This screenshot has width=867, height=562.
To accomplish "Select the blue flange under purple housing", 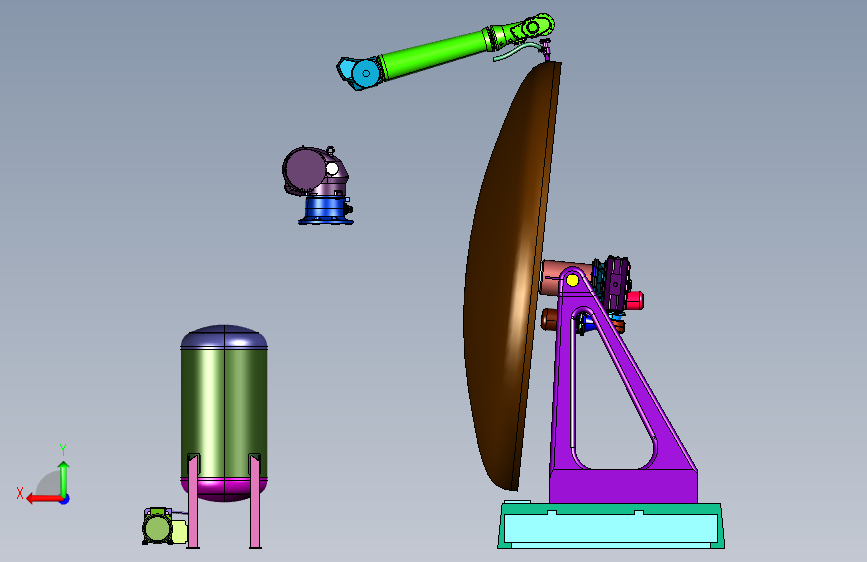I will coord(326,210).
